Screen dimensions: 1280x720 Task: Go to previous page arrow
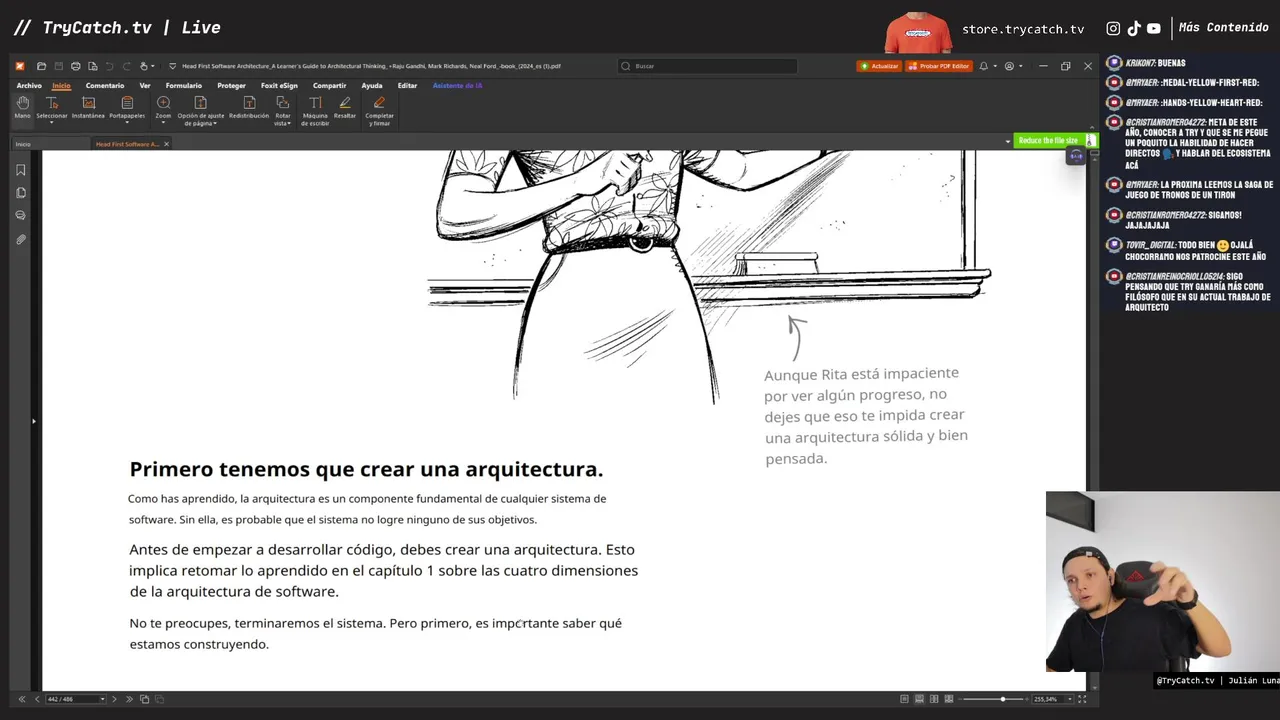[37, 699]
